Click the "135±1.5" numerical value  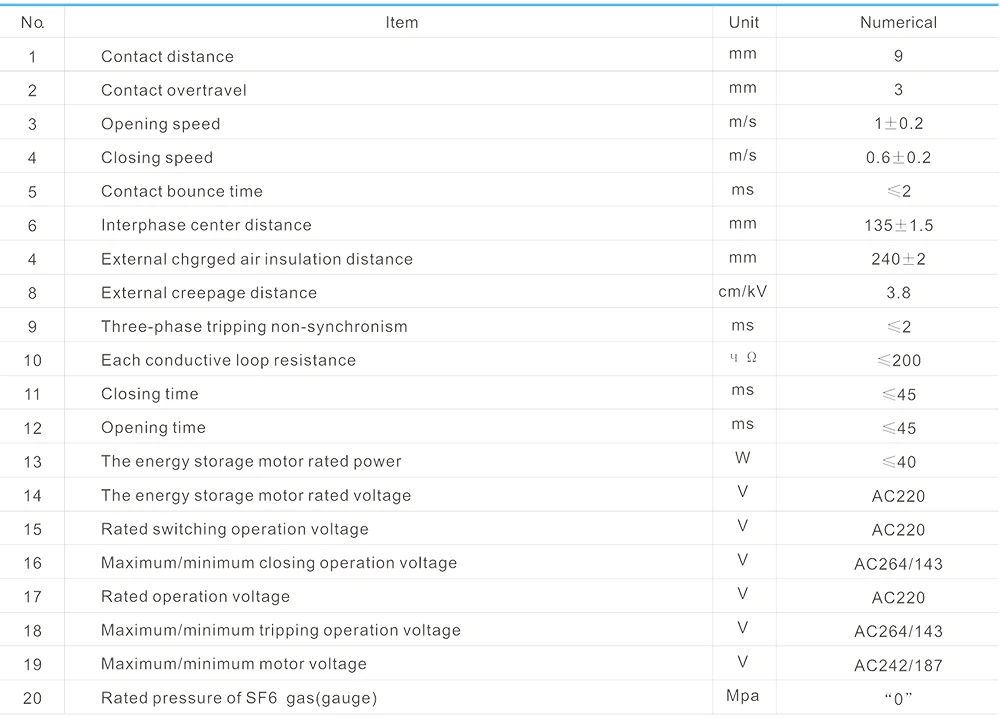tap(898, 226)
